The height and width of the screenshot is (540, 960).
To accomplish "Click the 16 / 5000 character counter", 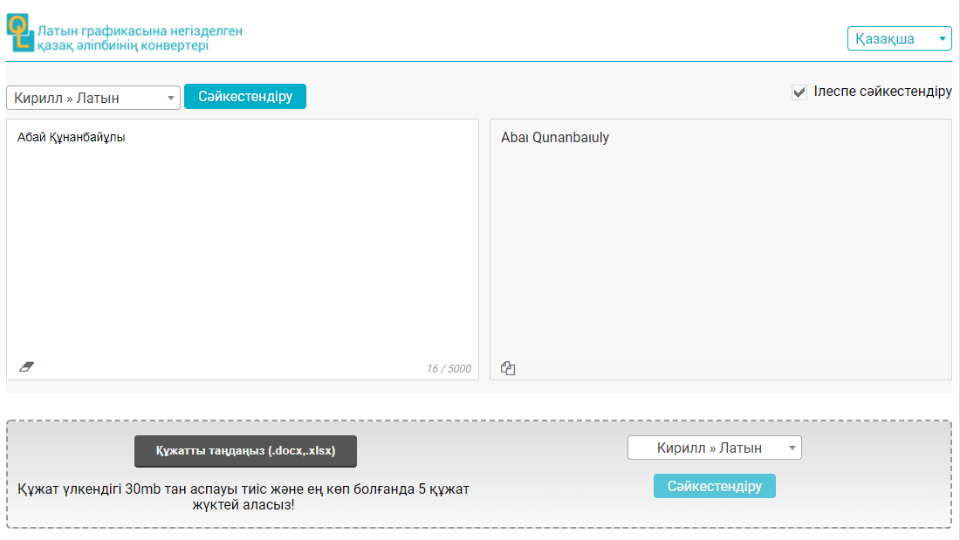I will (x=448, y=369).
